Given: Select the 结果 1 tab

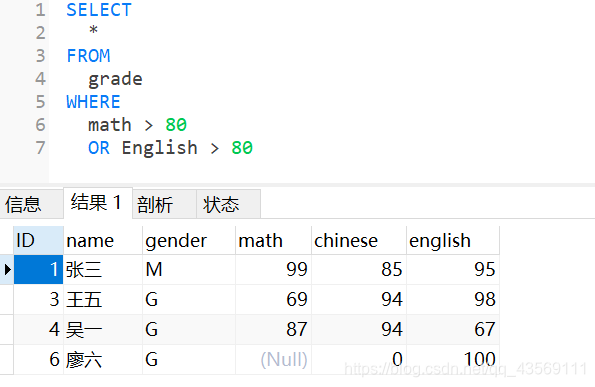Looking at the screenshot, I should click(x=98, y=203).
